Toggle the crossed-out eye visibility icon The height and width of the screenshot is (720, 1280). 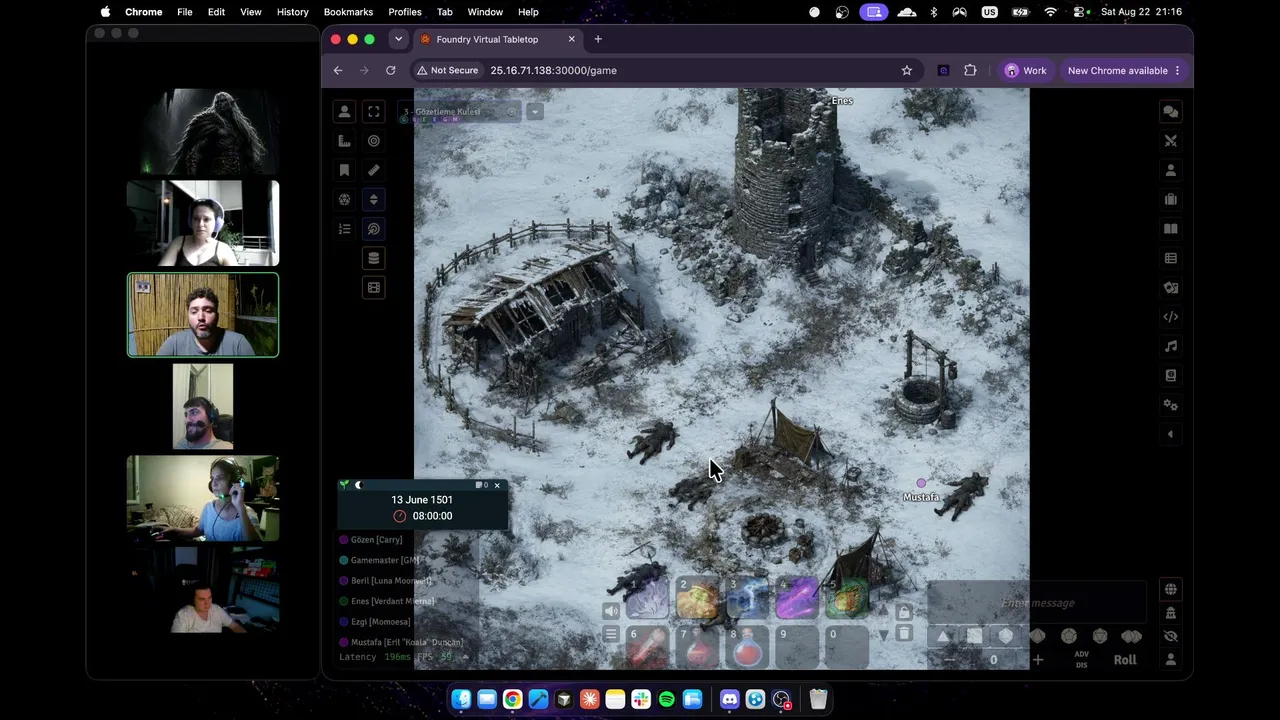[1171, 636]
